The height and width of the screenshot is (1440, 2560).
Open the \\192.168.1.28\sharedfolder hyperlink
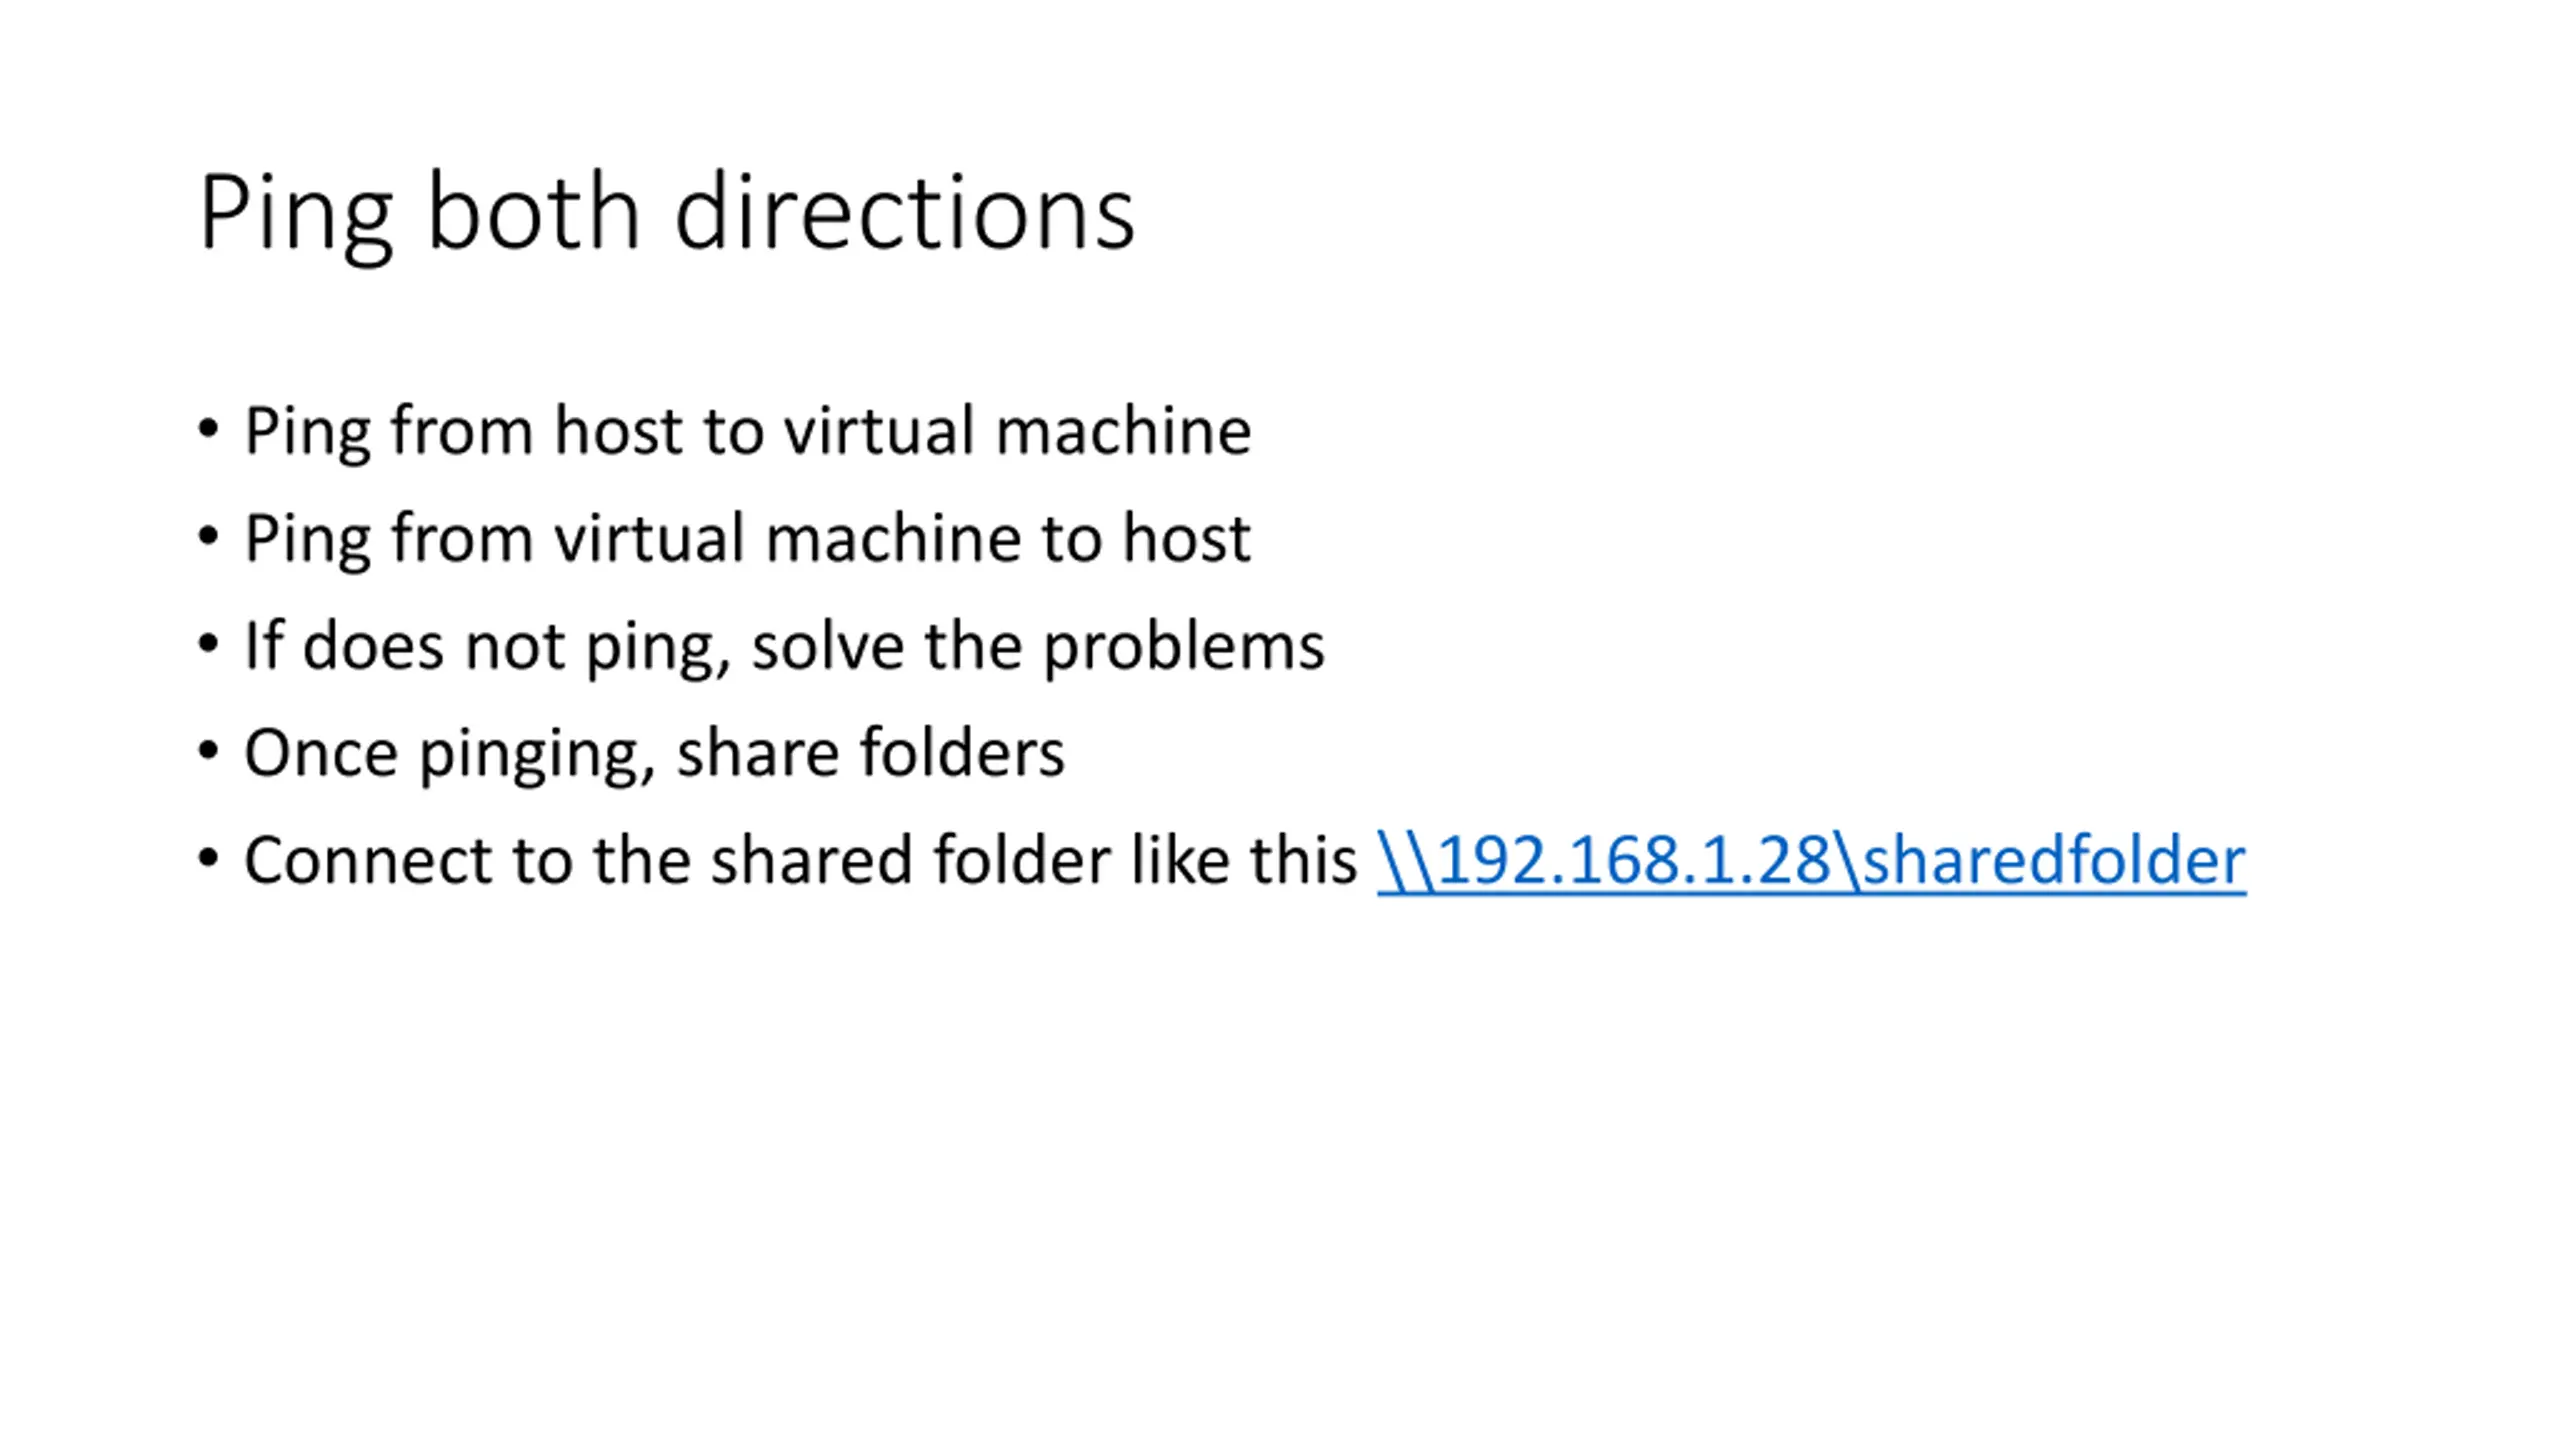[1811, 860]
